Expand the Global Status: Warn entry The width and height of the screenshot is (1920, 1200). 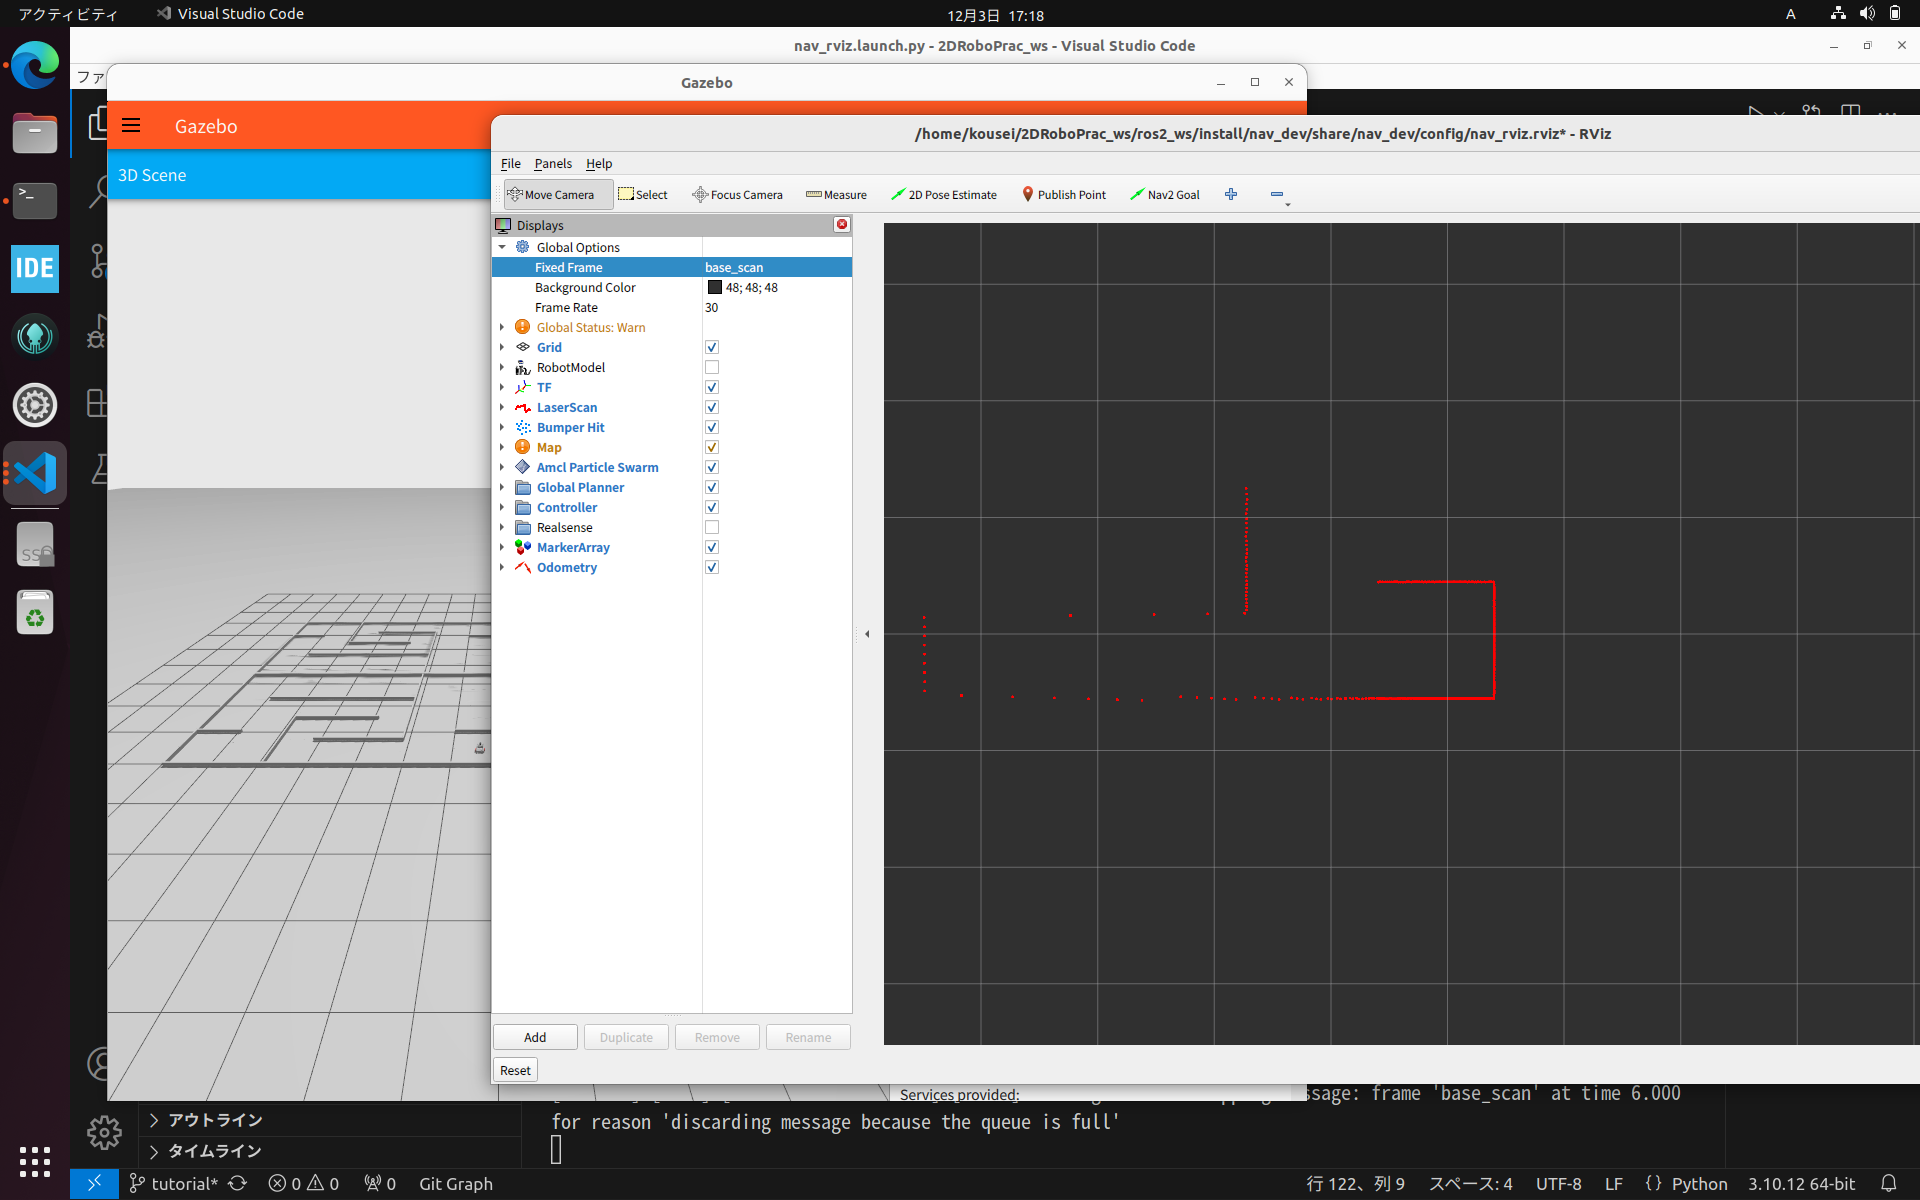503,327
